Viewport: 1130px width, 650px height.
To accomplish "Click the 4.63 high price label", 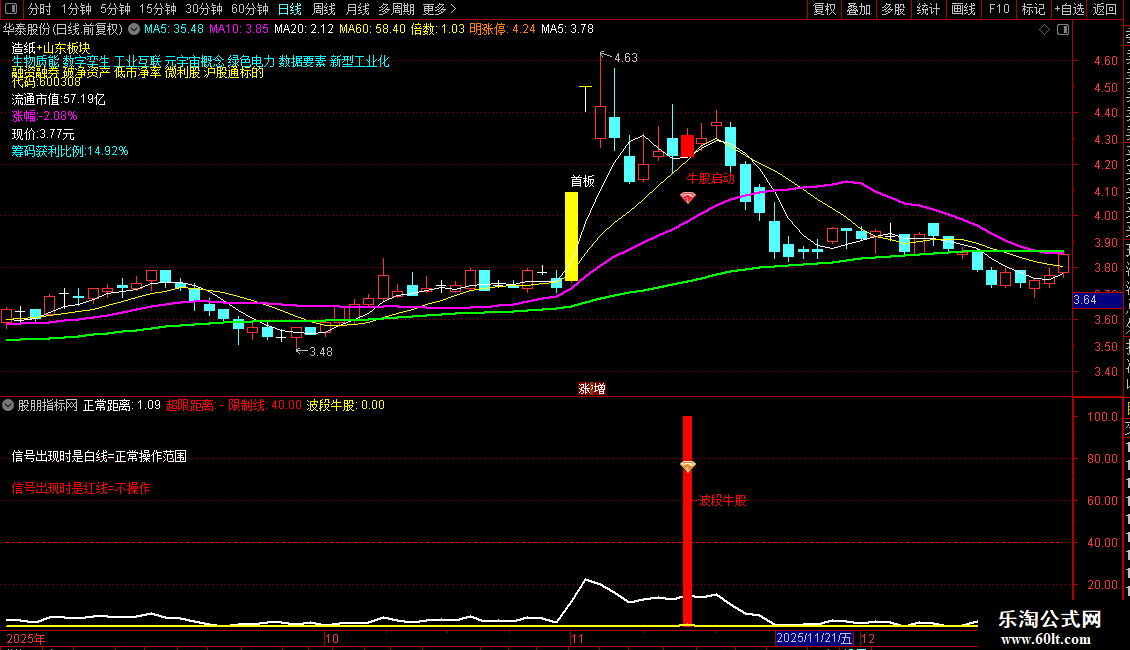I will pos(626,58).
